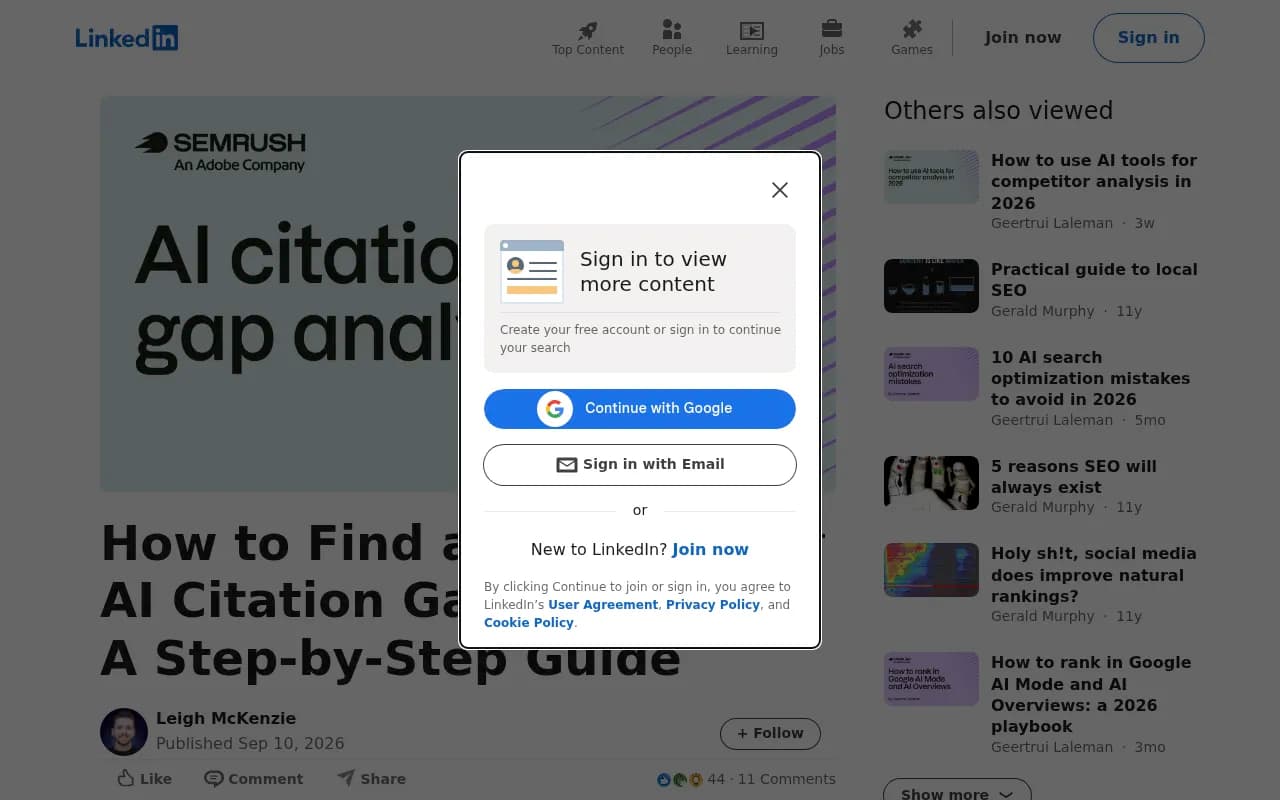Open thumbnail for competitor analysis article
The image size is (1280, 800).
point(931,177)
